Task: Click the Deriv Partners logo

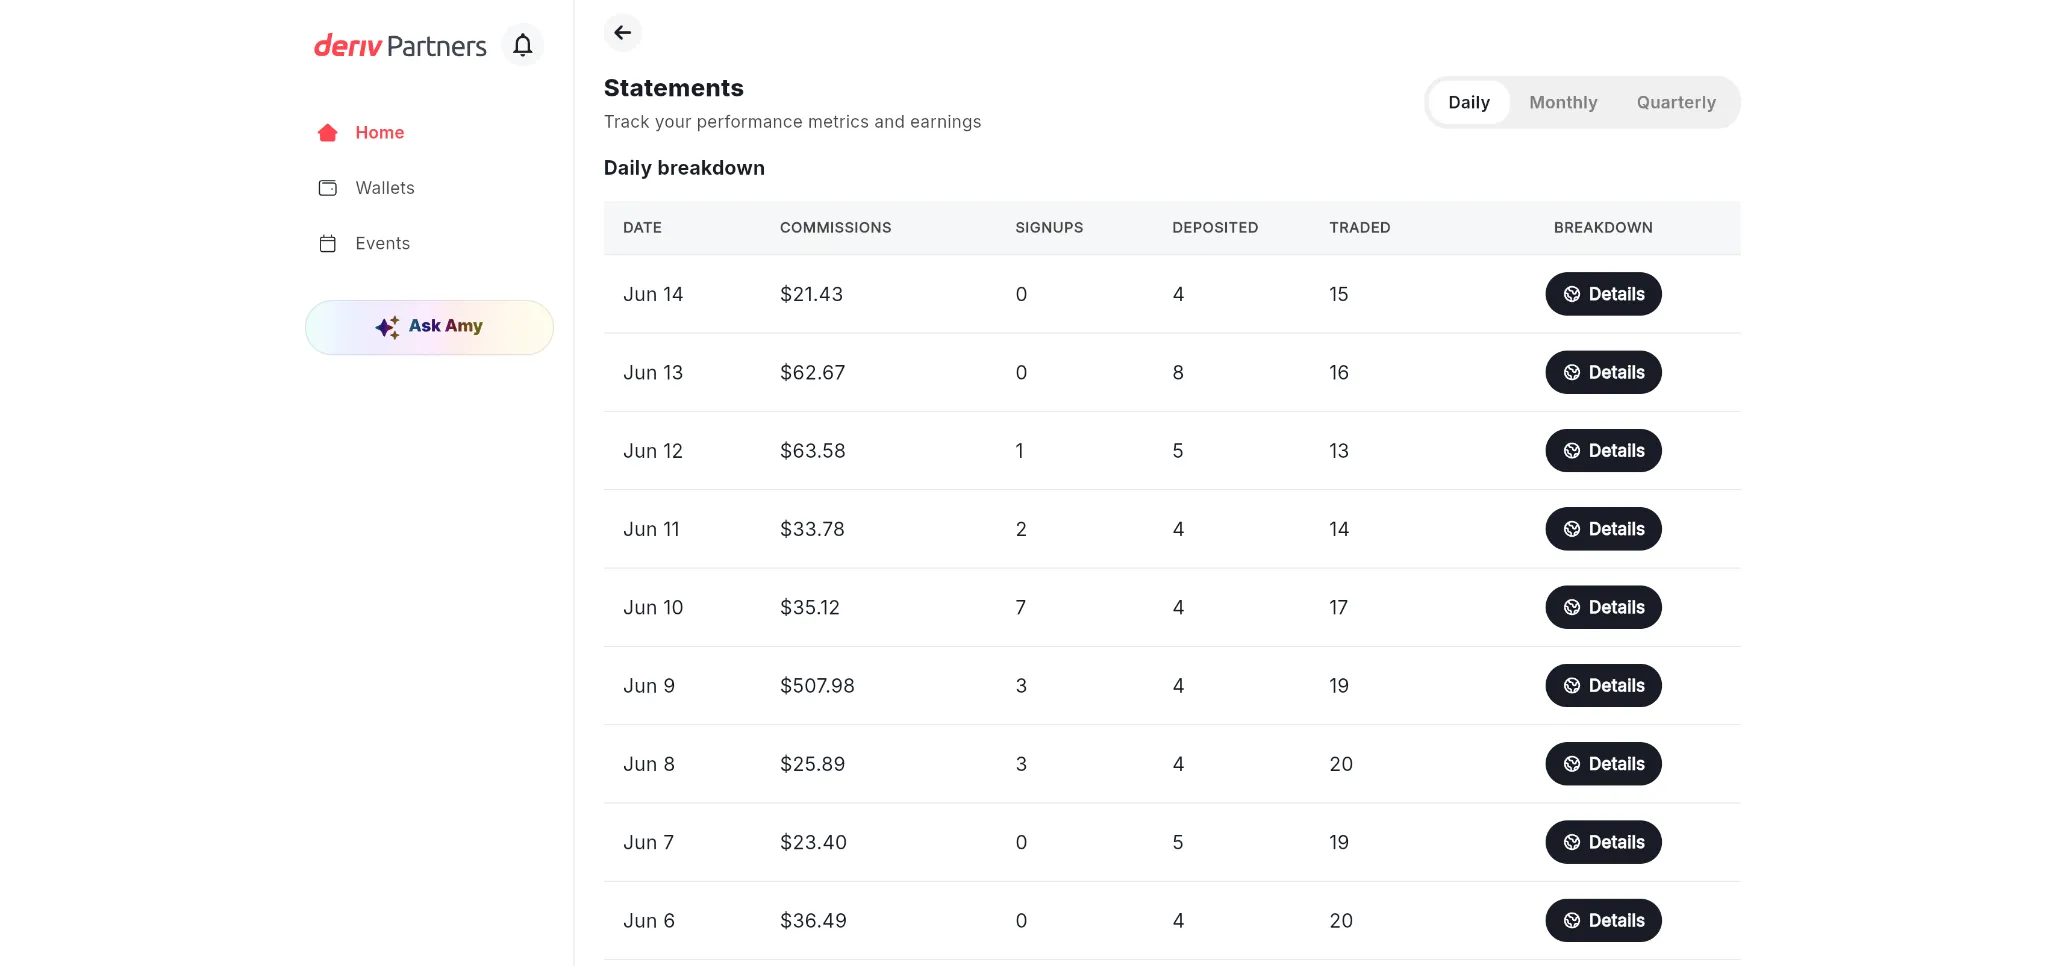Action: (x=400, y=46)
